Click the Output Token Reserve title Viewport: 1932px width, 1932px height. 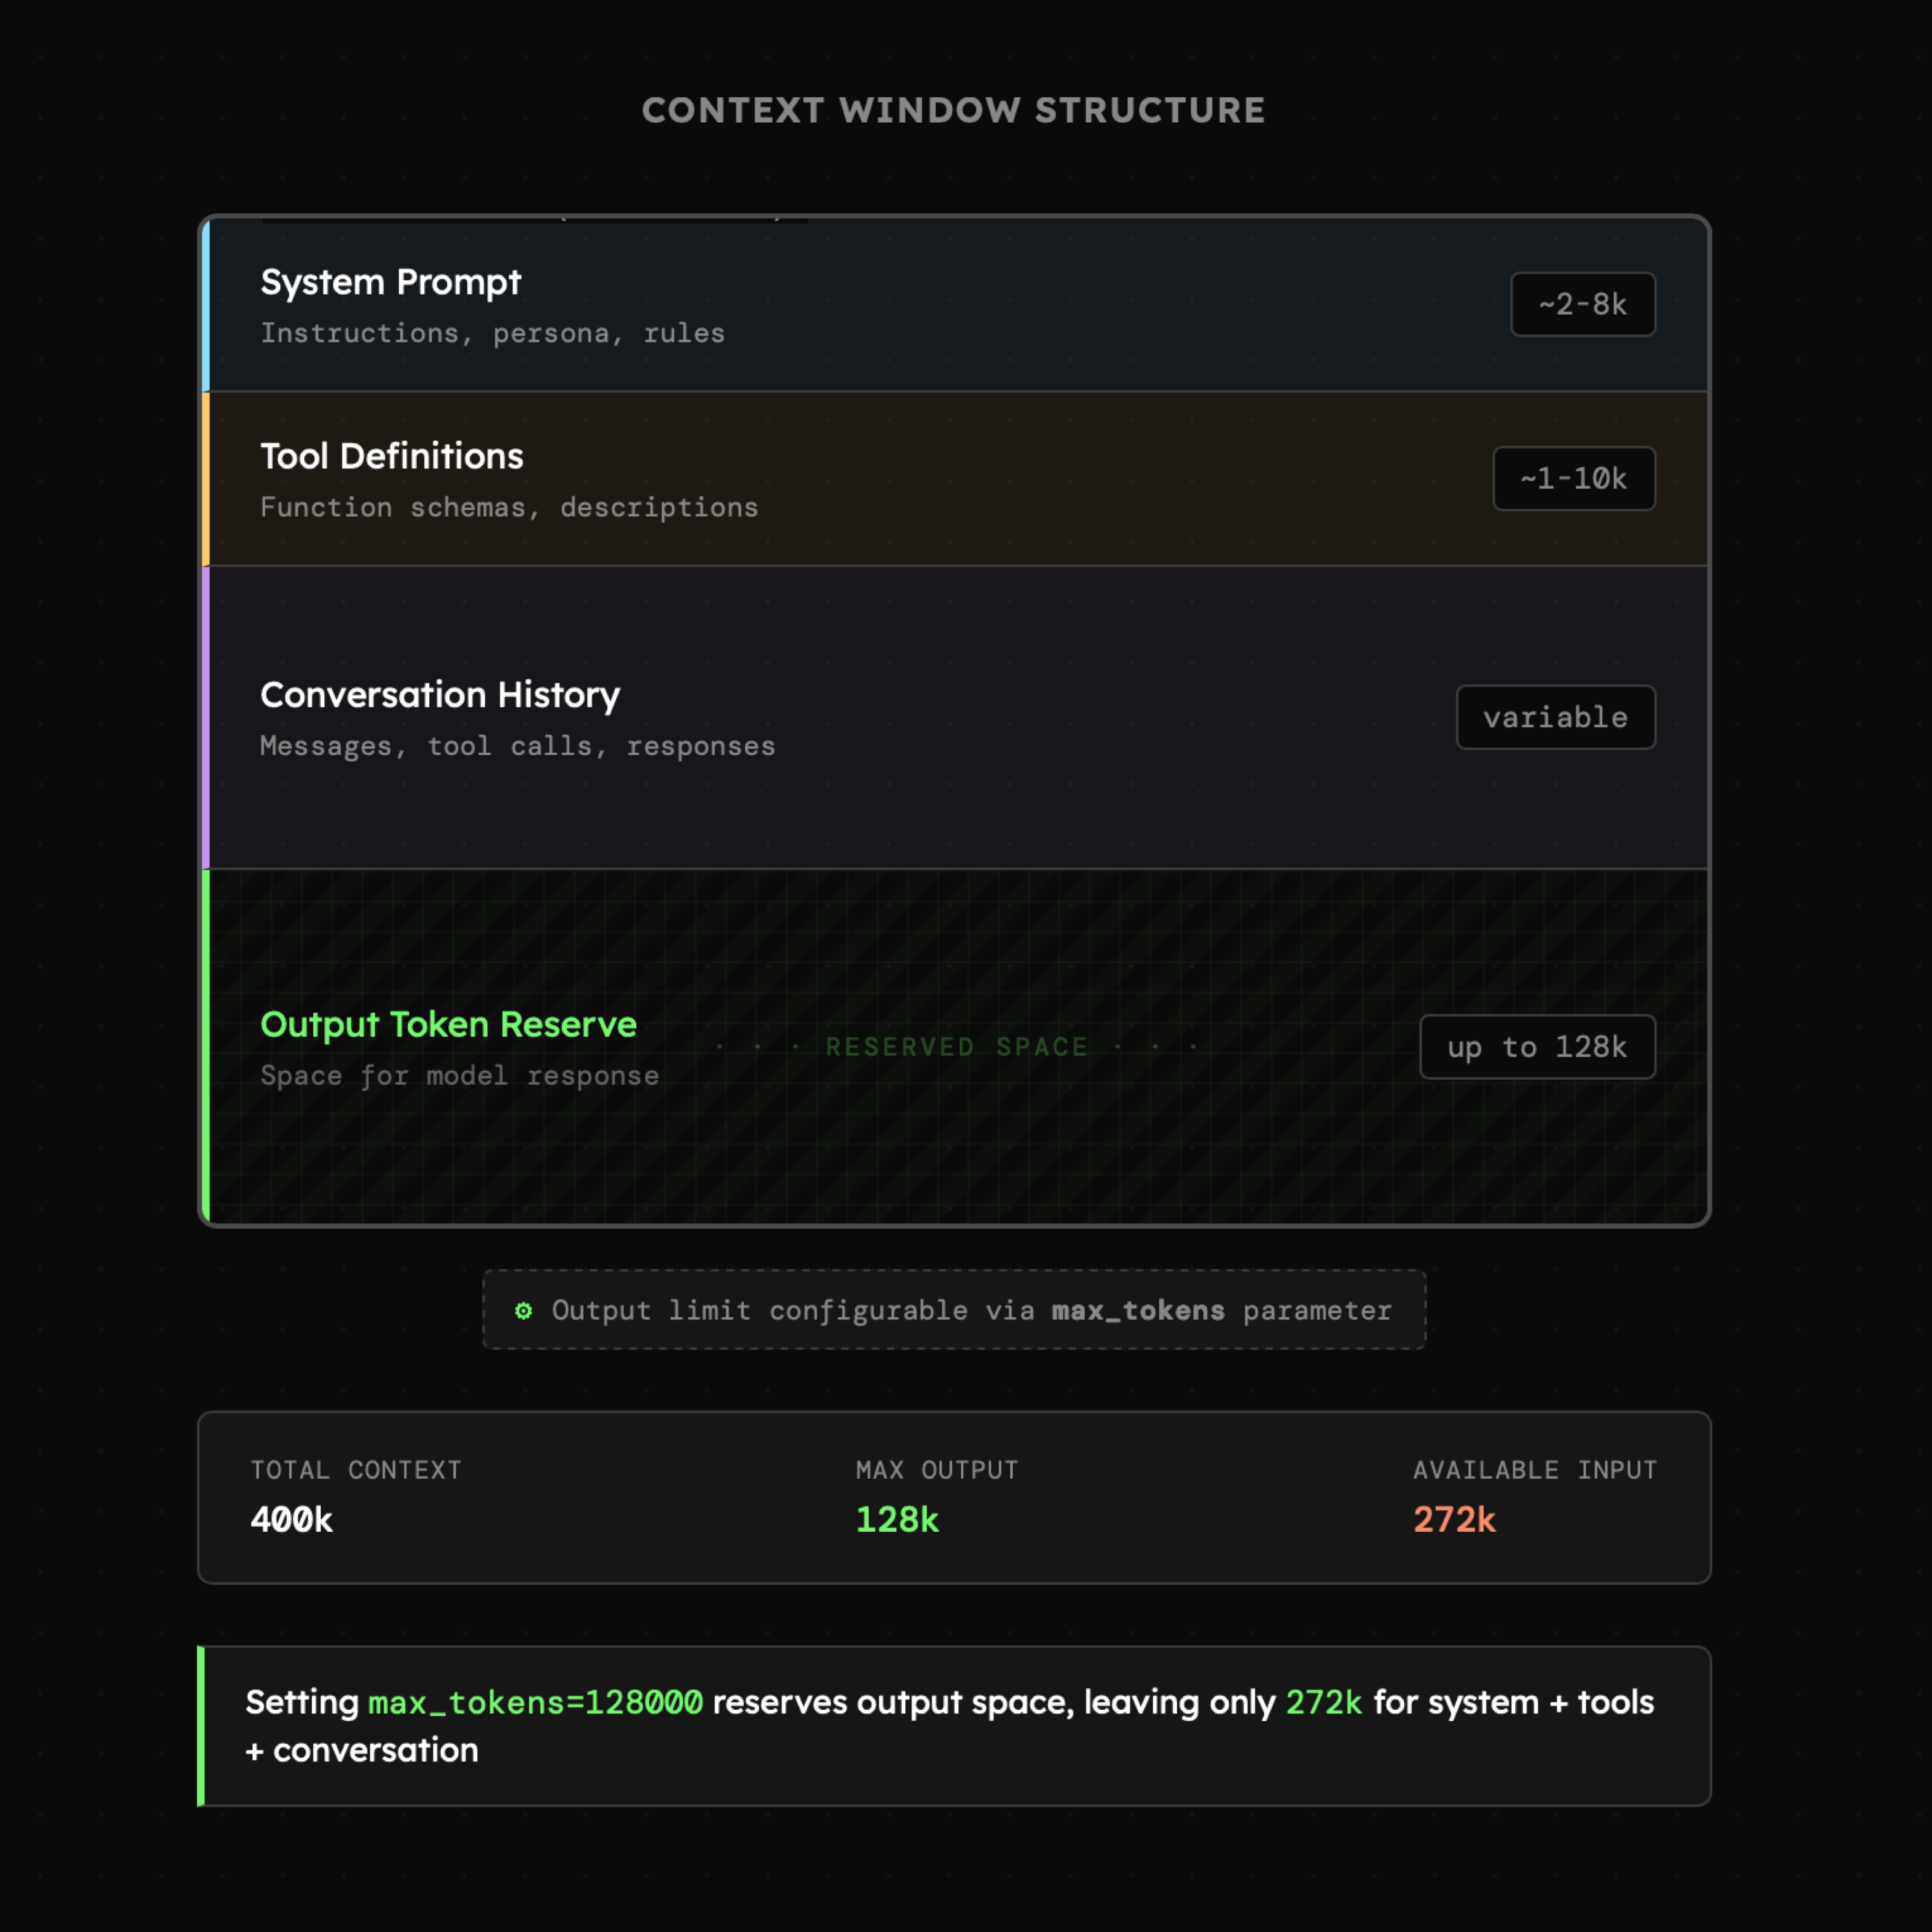(x=448, y=1025)
